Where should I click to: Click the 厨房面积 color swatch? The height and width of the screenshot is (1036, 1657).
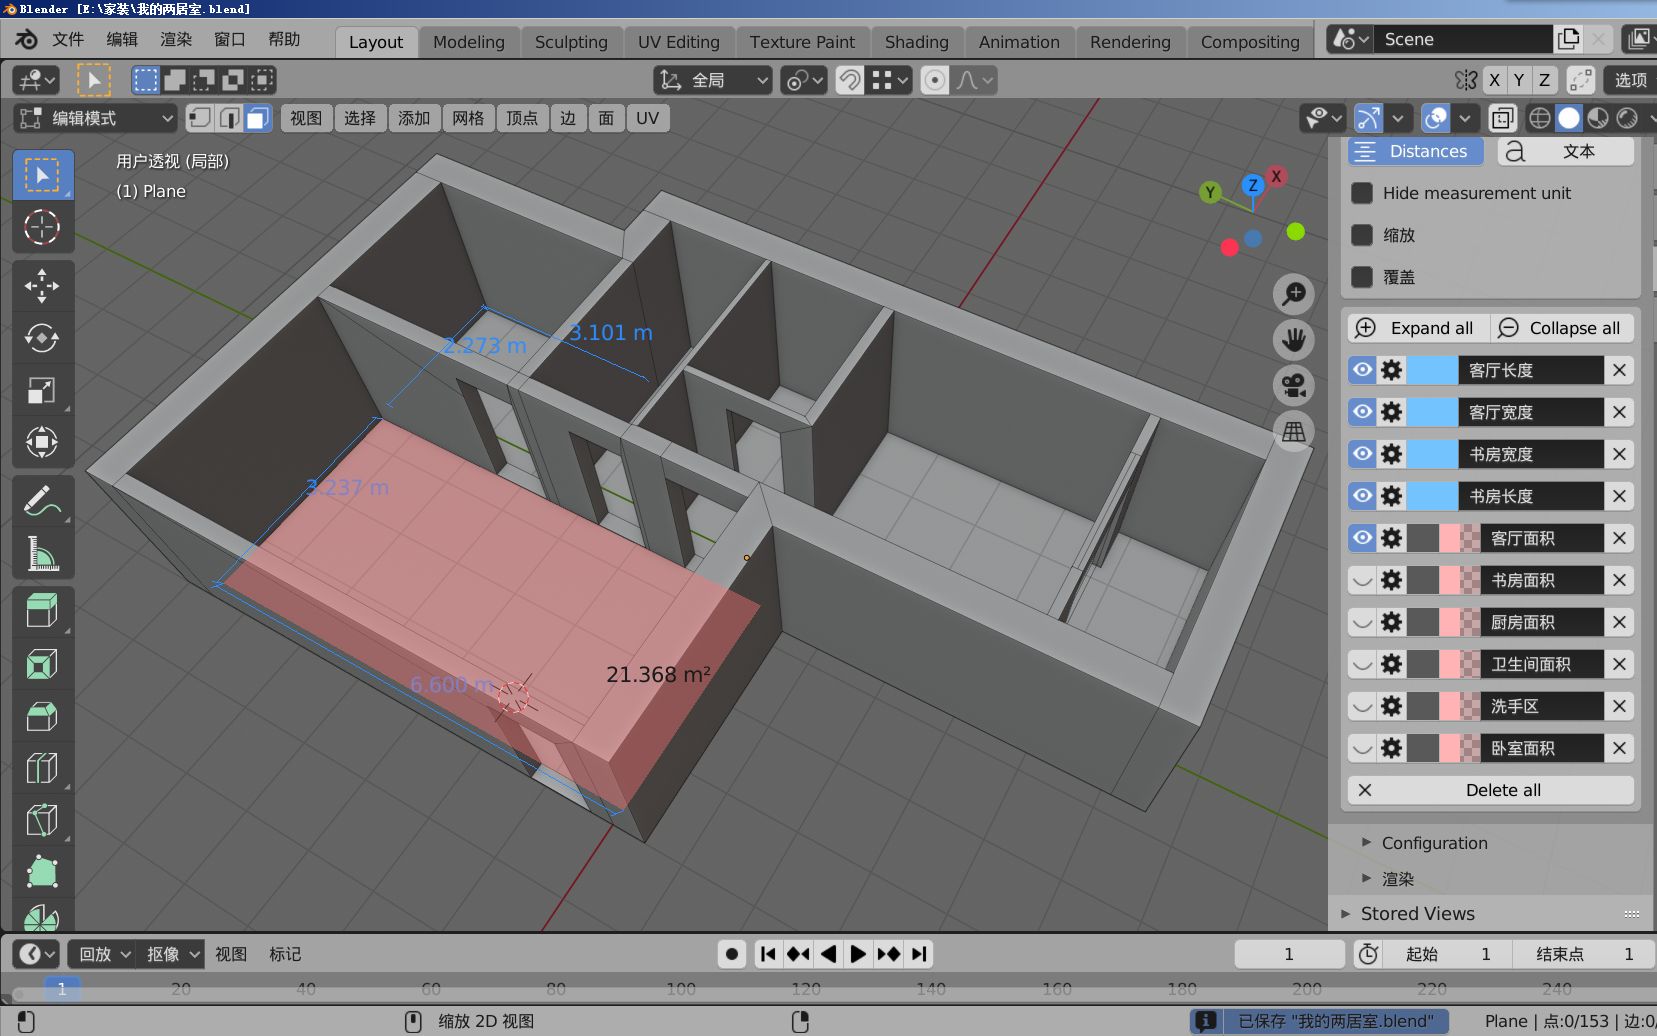click(1445, 621)
